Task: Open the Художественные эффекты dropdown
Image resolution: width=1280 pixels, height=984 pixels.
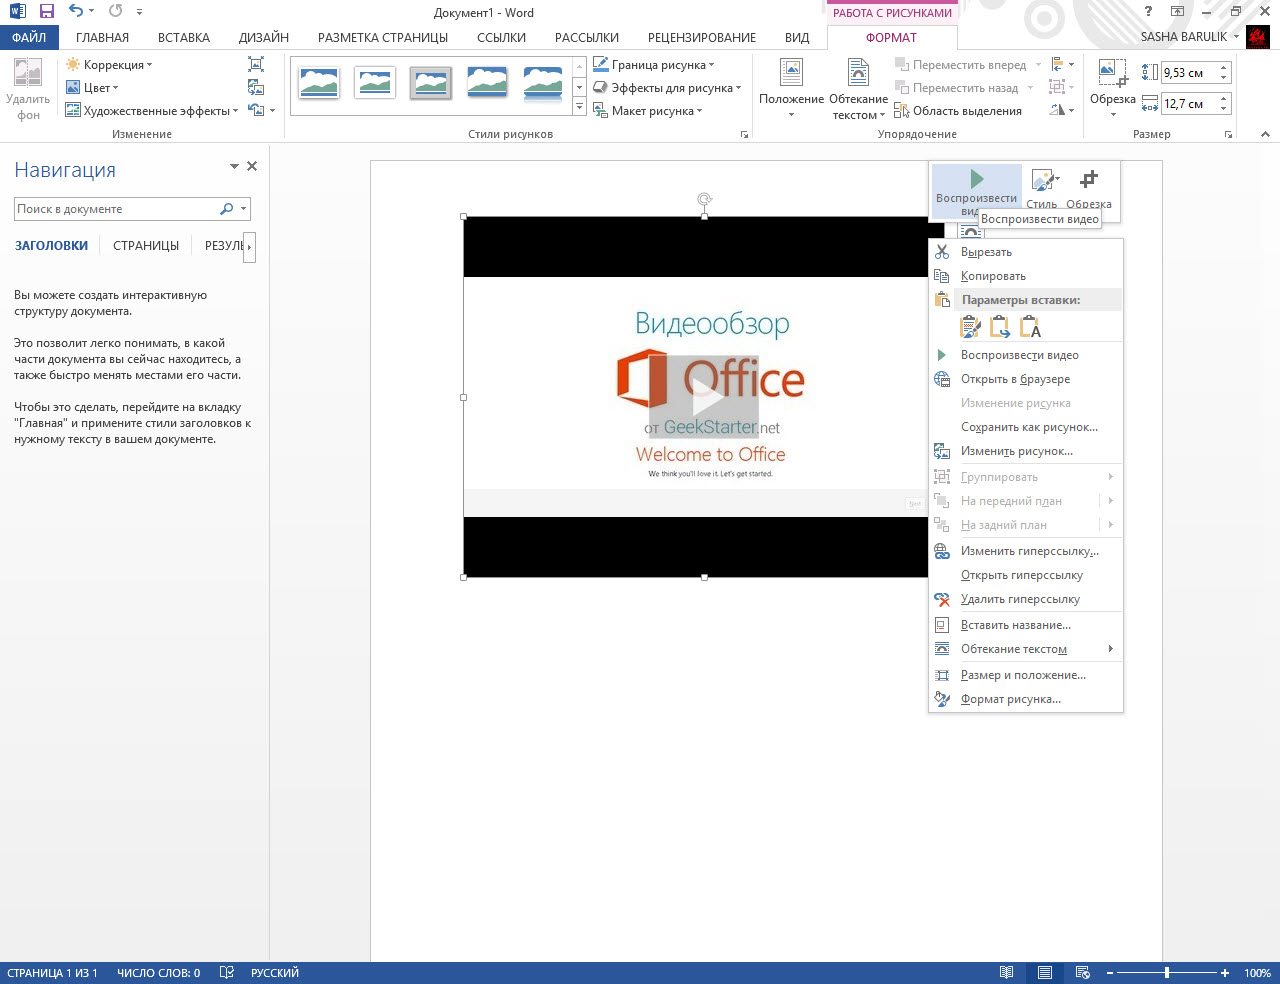Action: 152,111
